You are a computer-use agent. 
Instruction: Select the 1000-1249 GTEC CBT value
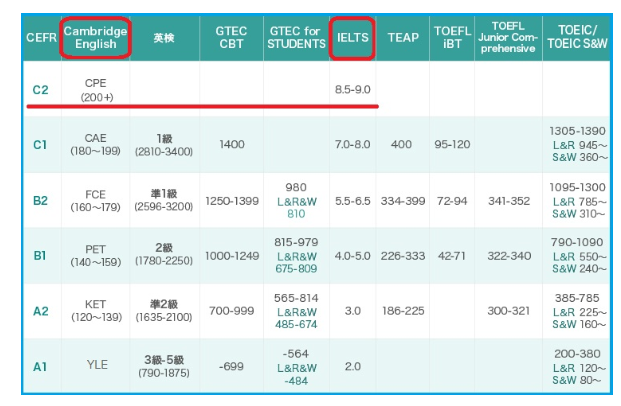tap(232, 256)
